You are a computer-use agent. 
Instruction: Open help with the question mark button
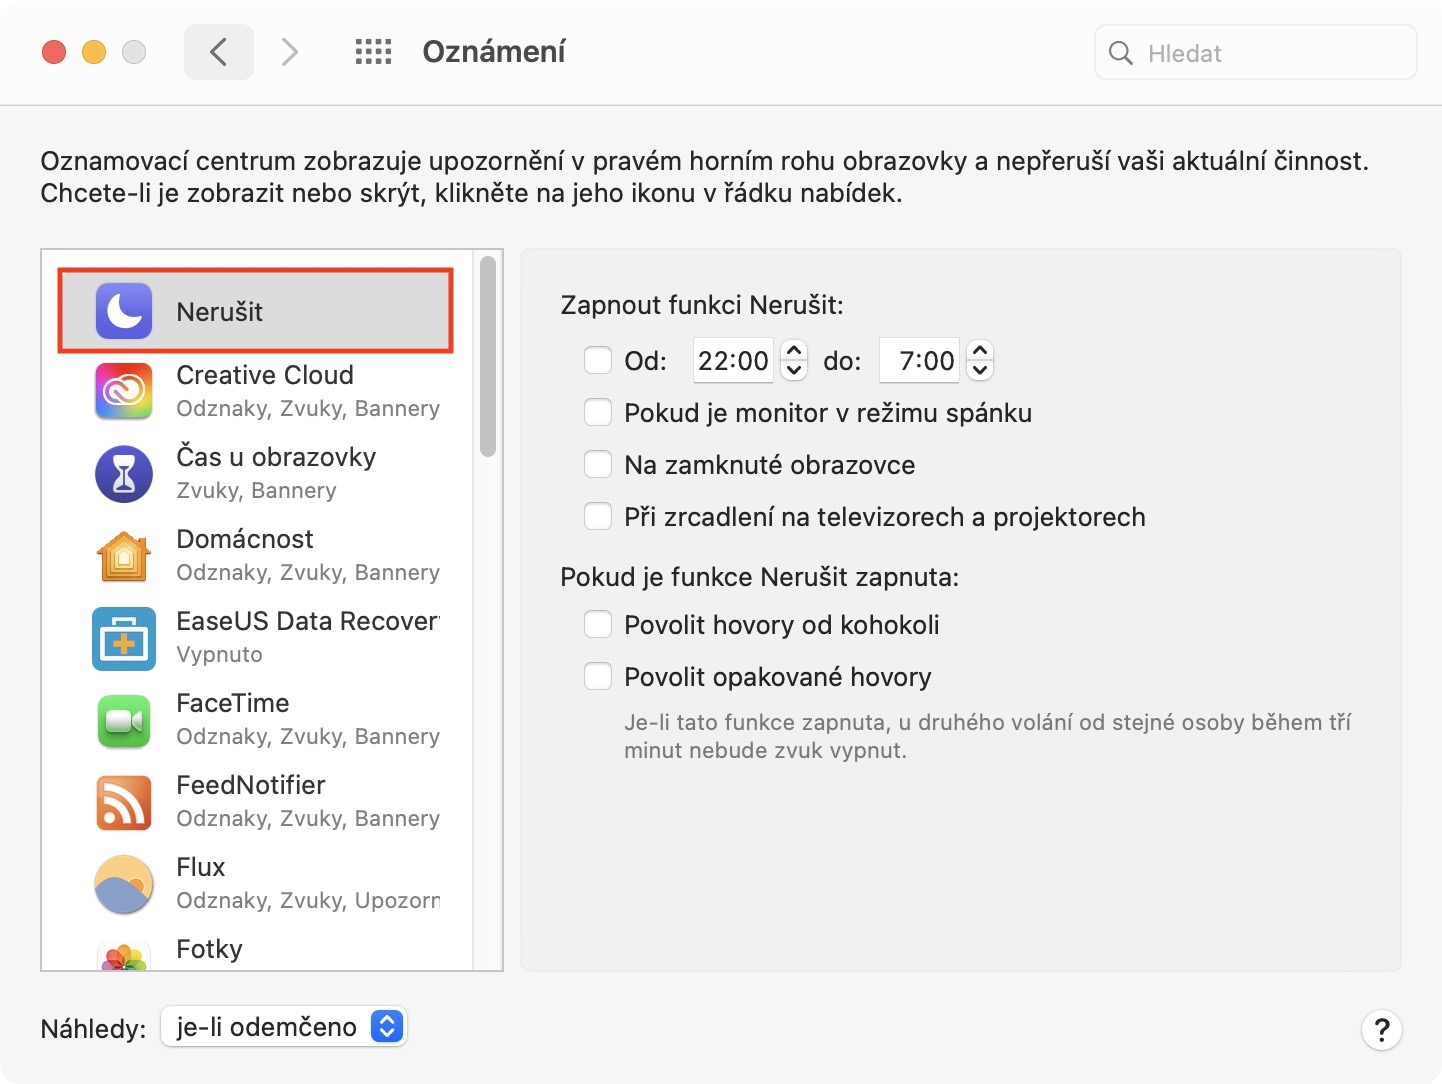pos(1381,1030)
